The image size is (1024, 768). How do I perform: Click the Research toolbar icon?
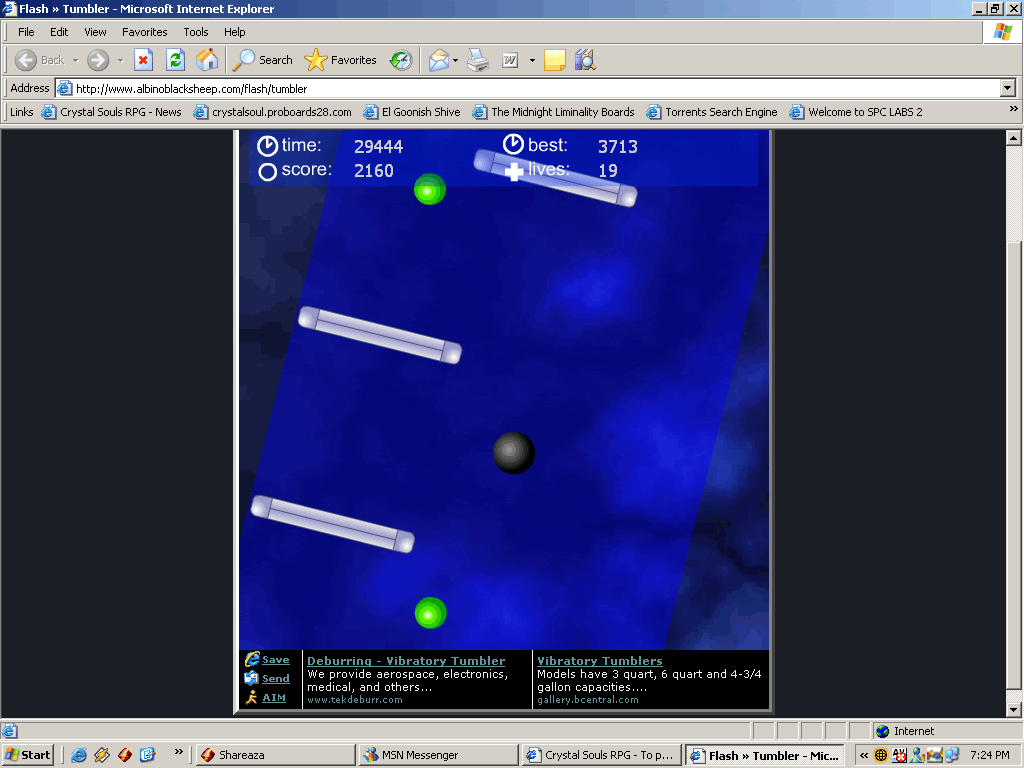[586, 60]
